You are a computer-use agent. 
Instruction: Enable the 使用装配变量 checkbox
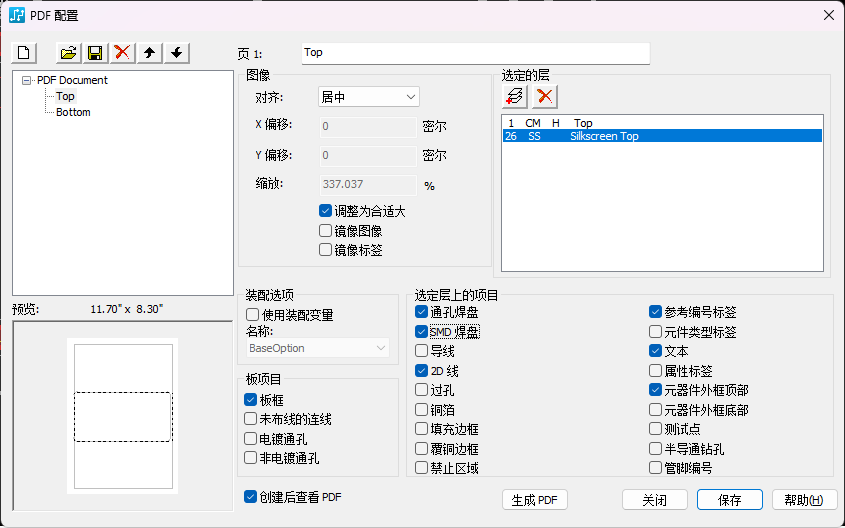253,315
